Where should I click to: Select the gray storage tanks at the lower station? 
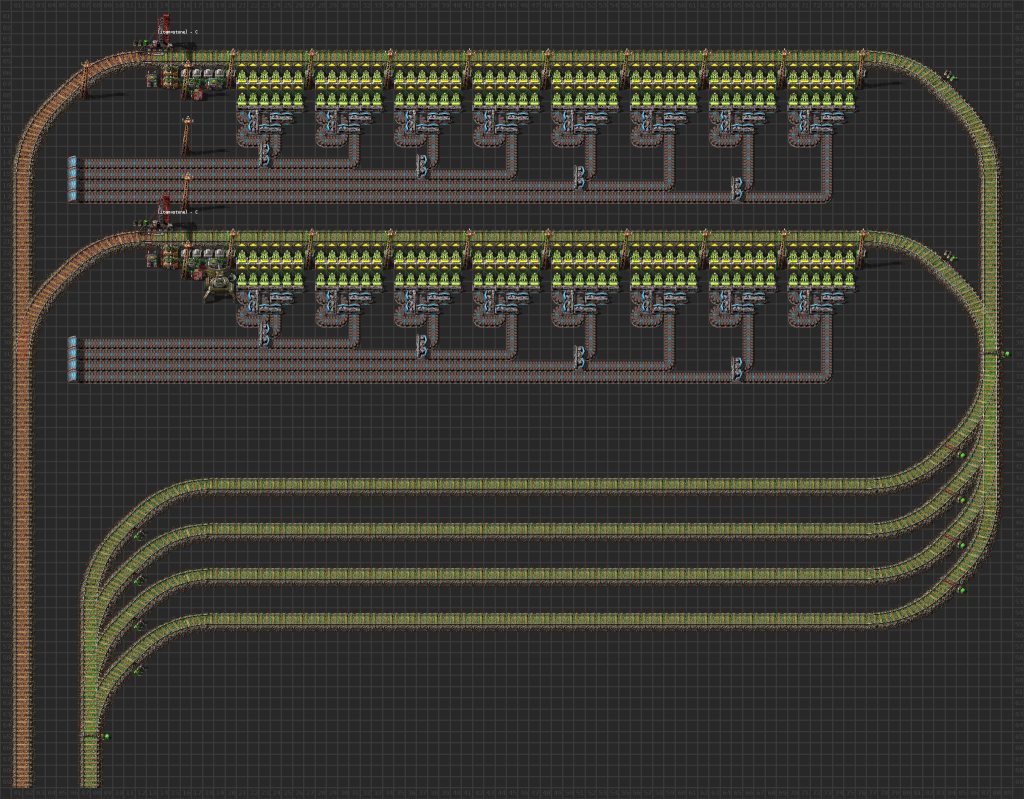pos(208,253)
